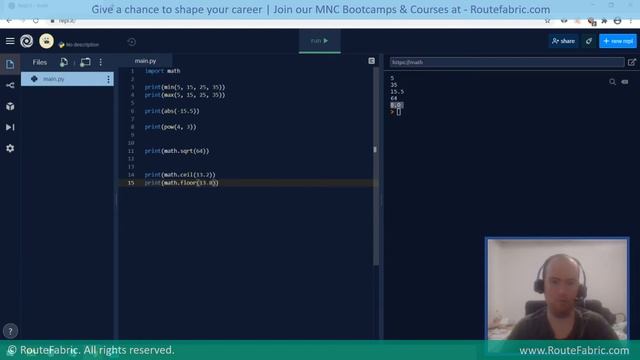Click the 'No description' label
This screenshot has height=360, width=640.
tap(82, 44)
